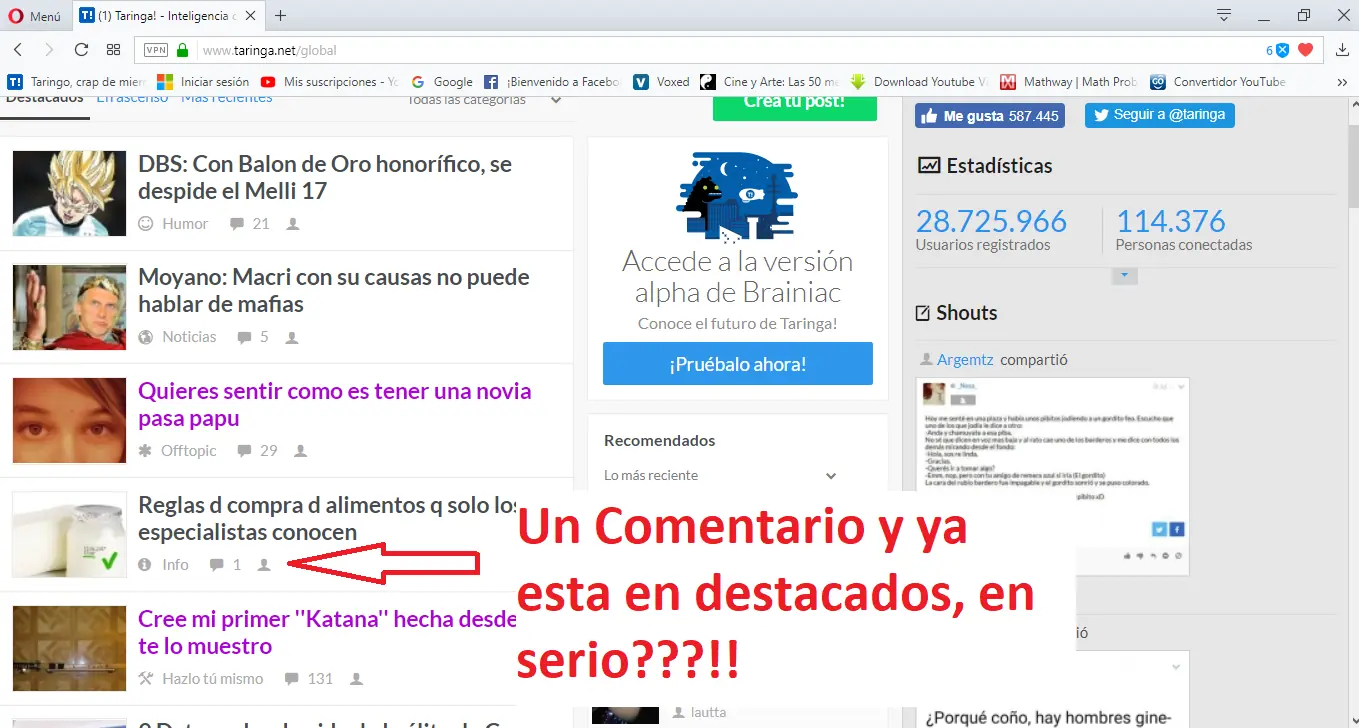Click comment bubble icon next to 1
This screenshot has height=728, width=1359.
(216, 565)
